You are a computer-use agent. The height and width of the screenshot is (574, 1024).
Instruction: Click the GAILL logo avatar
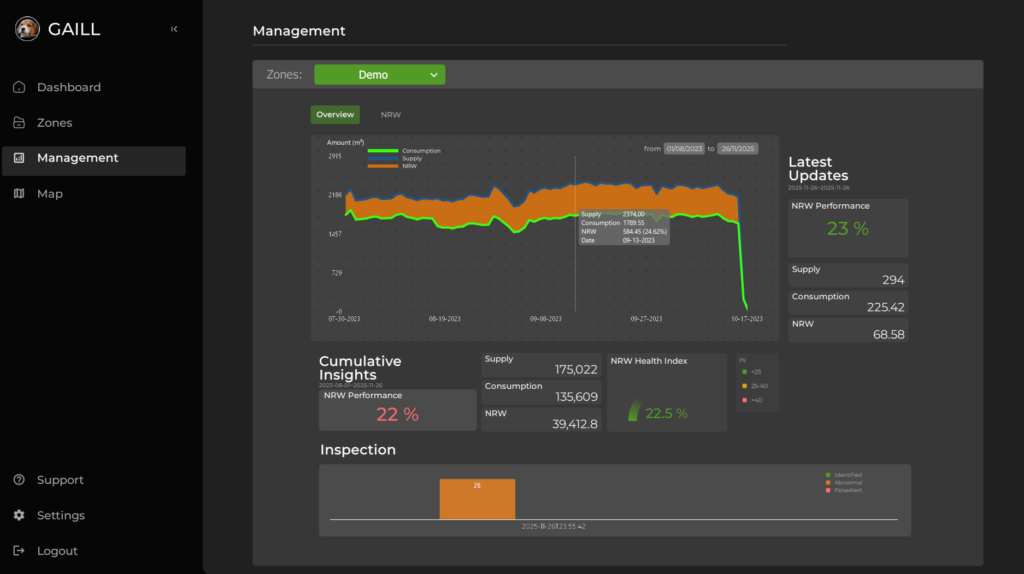pyautogui.click(x=28, y=30)
